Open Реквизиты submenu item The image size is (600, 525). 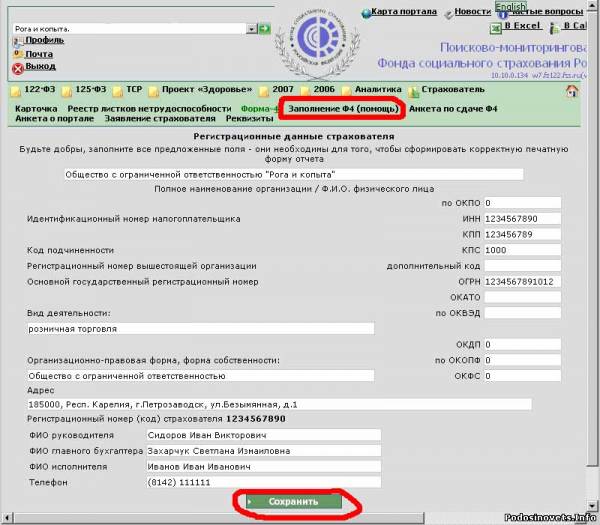pyautogui.click(x=249, y=119)
